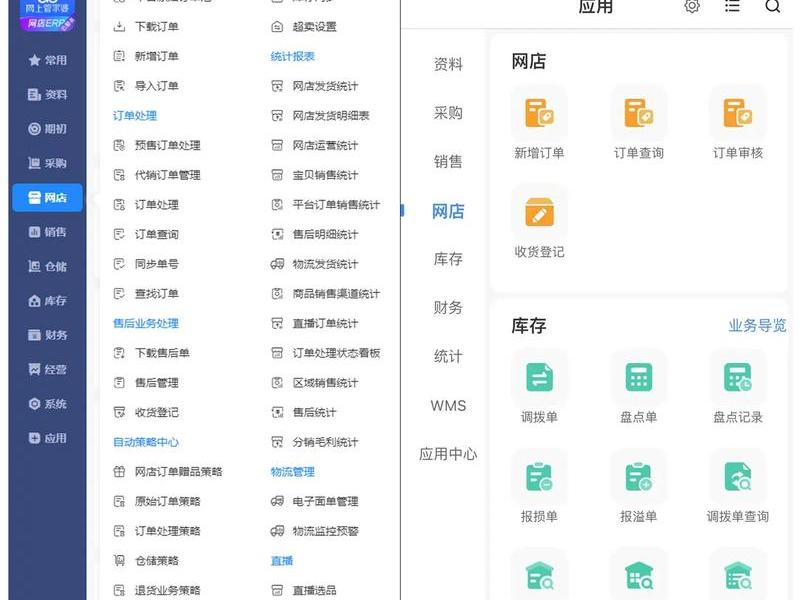The height and width of the screenshot is (600, 800).
Task: Open 盘点单 inventory icon
Action: coord(638,377)
